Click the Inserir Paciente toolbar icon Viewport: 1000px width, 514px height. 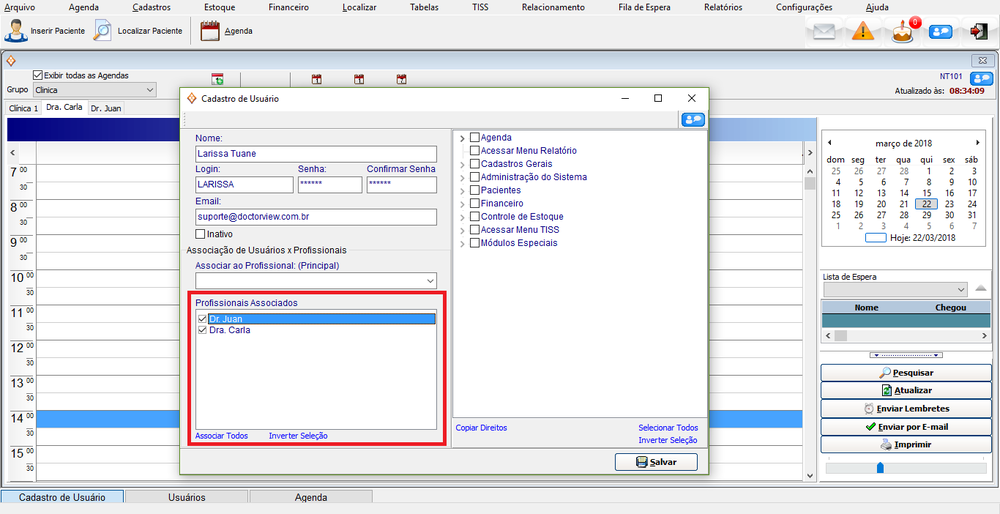point(17,31)
